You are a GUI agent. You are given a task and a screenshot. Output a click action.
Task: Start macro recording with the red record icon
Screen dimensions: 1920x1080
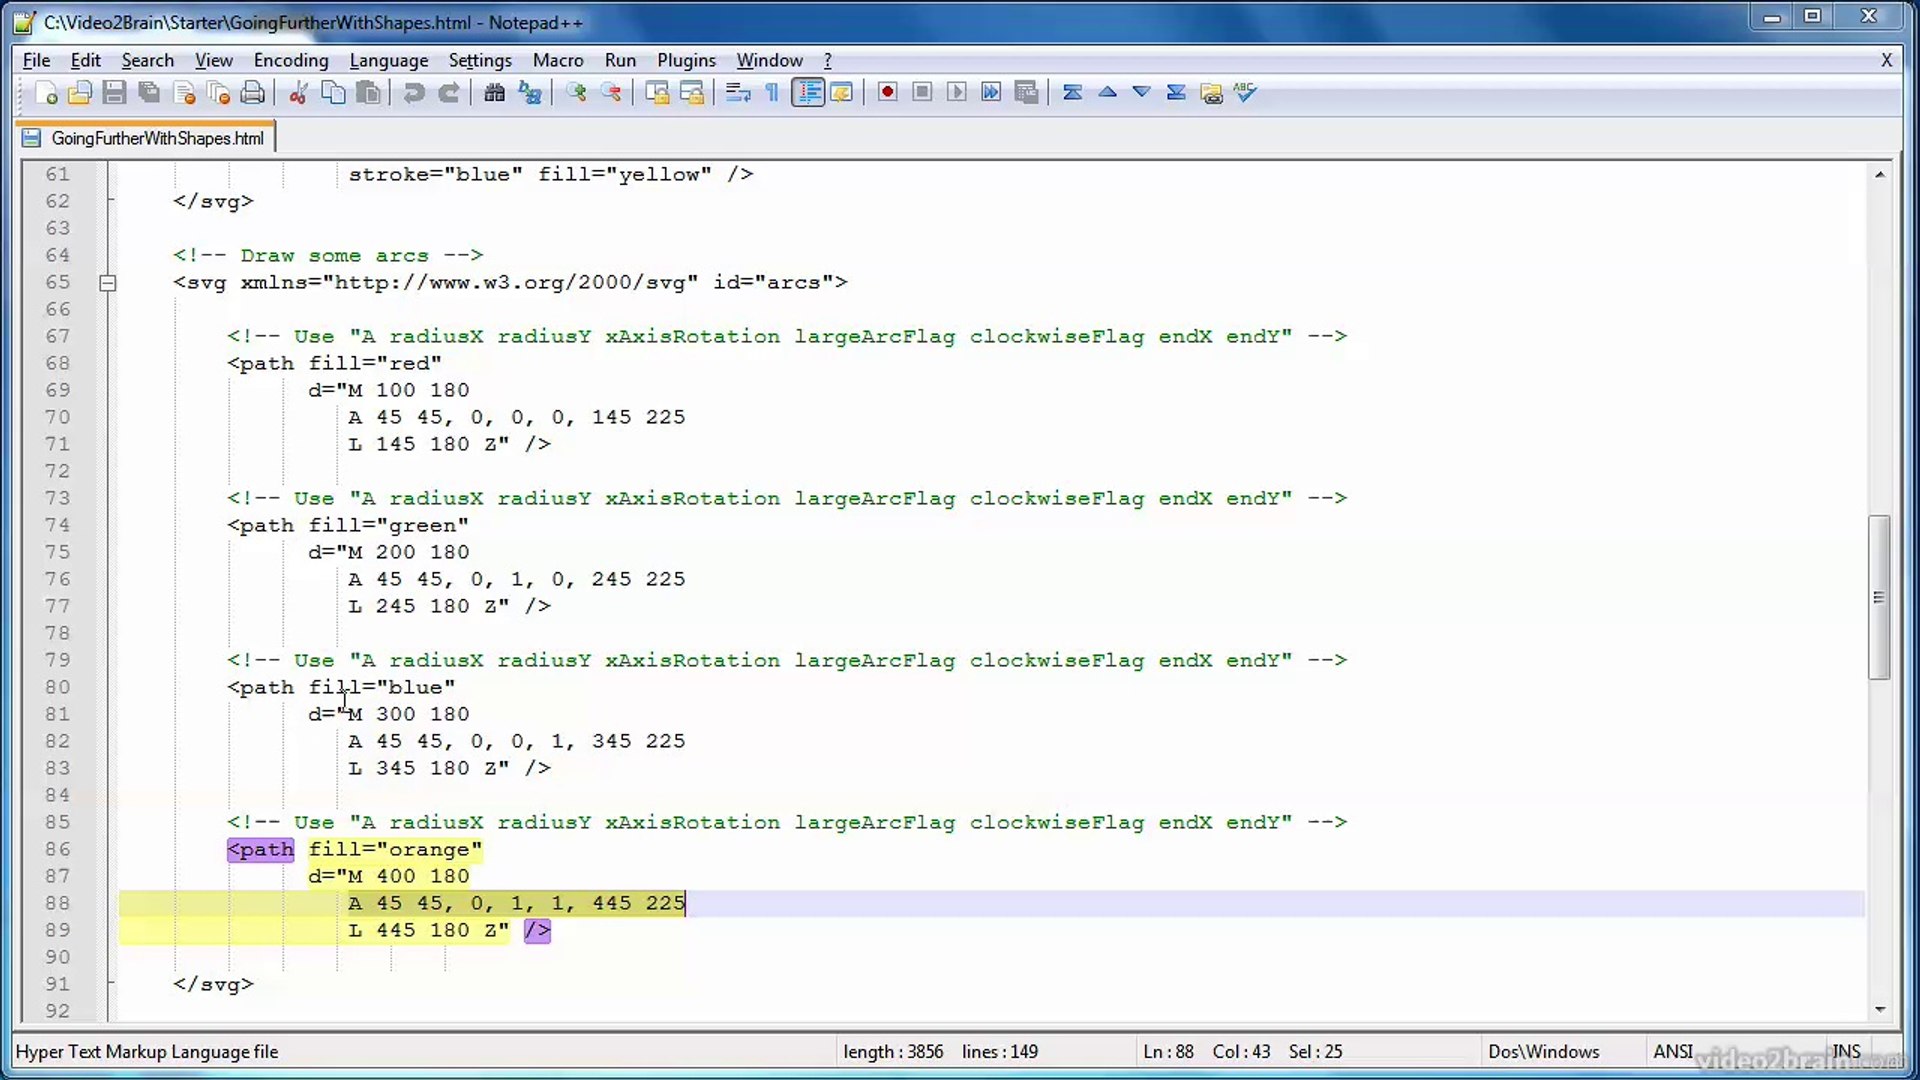click(886, 91)
